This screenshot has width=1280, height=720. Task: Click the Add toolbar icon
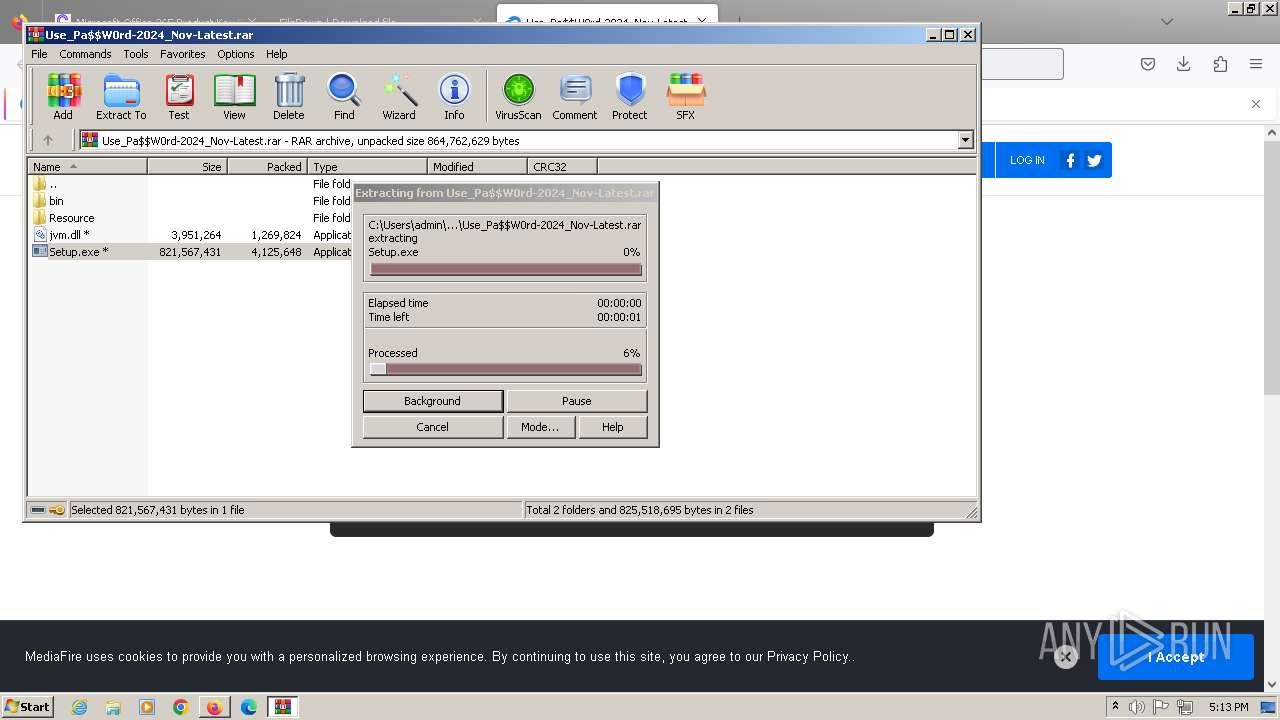pos(63,97)
